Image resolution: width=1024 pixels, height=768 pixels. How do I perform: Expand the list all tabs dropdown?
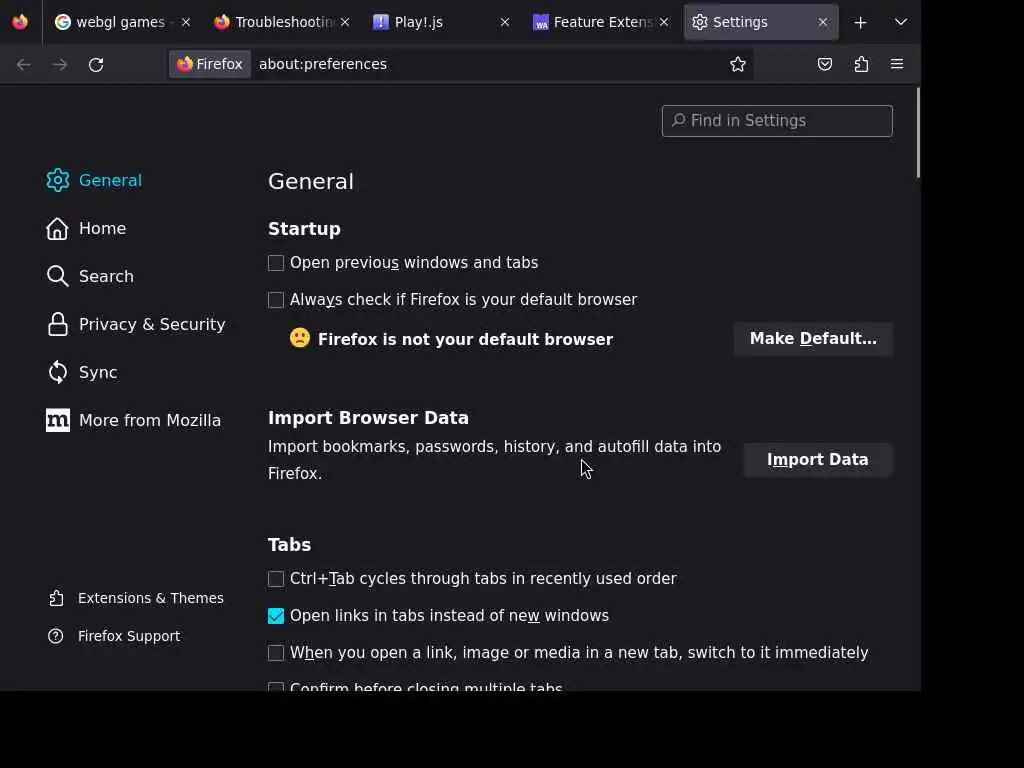coord(901,22)
